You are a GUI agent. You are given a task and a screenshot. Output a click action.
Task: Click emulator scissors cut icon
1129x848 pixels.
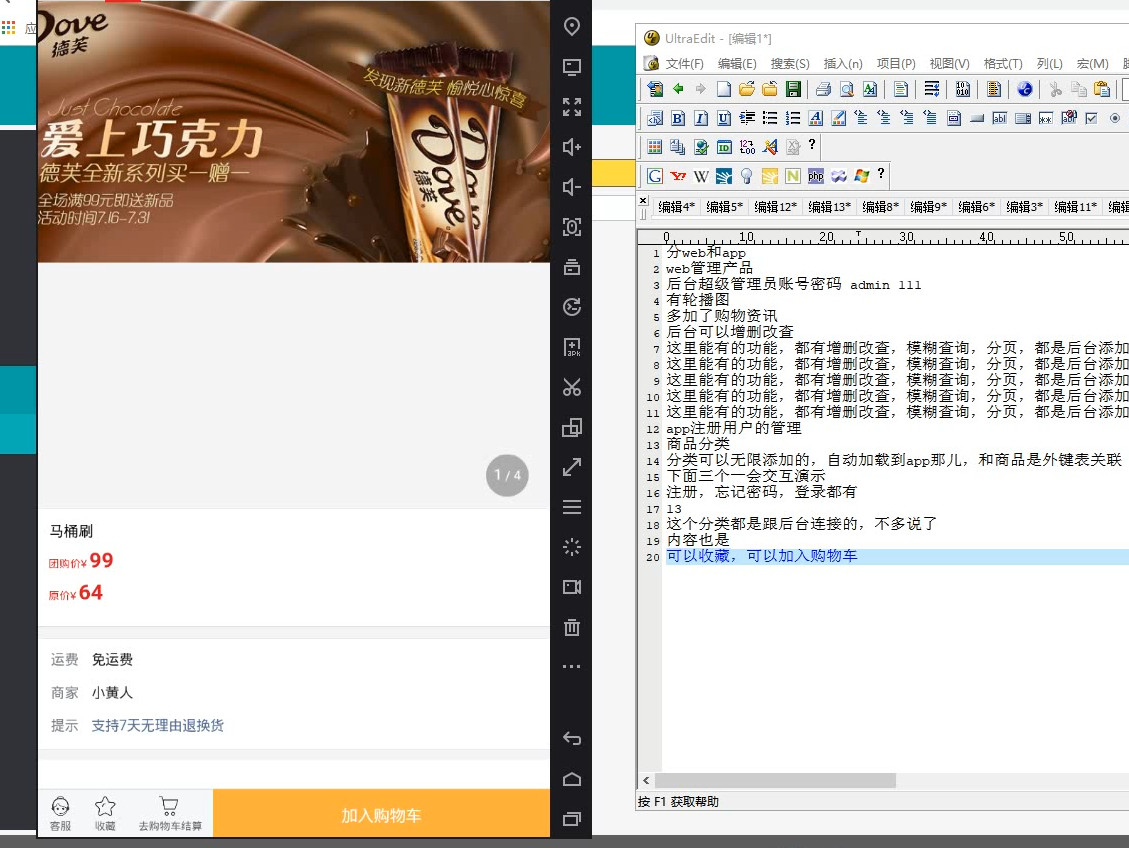572,387
